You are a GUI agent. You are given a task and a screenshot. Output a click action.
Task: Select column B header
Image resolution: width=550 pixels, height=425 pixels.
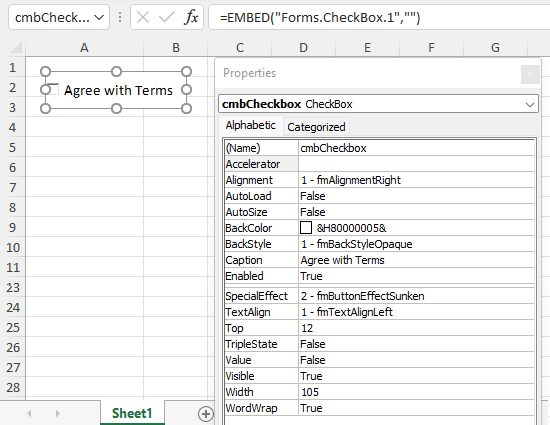(176, 47)
